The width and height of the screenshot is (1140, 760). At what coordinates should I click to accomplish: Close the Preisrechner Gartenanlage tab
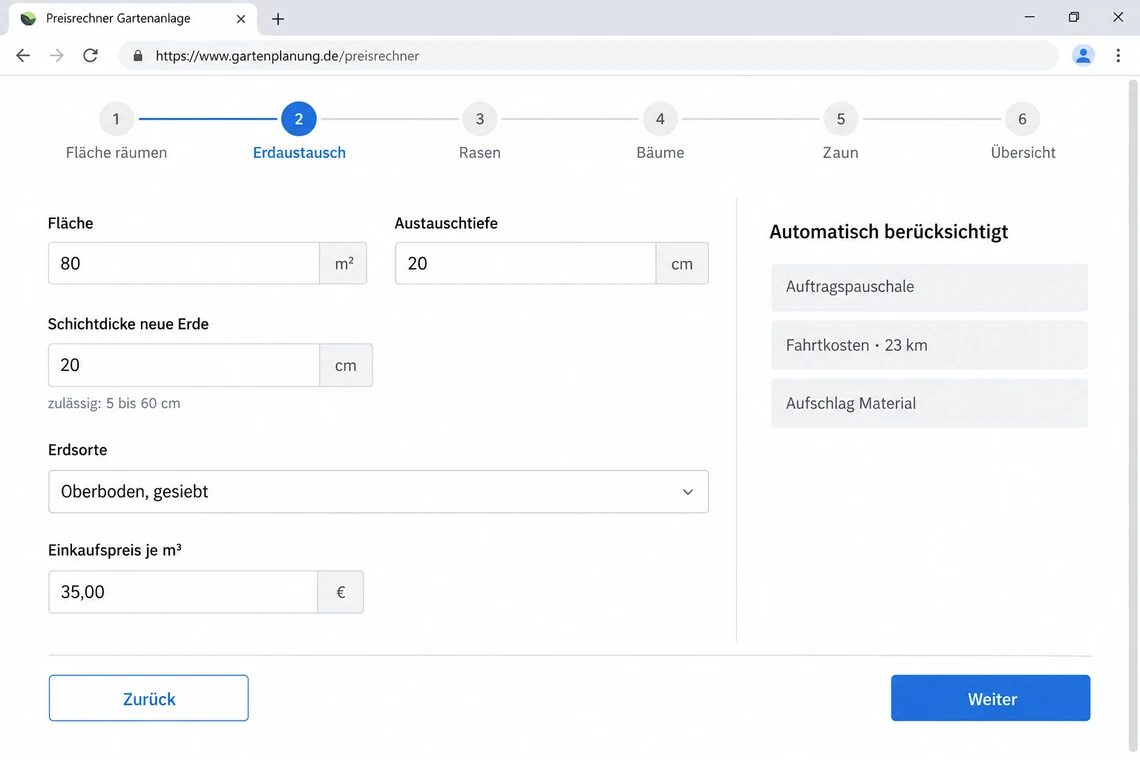[x=241, y=19]
